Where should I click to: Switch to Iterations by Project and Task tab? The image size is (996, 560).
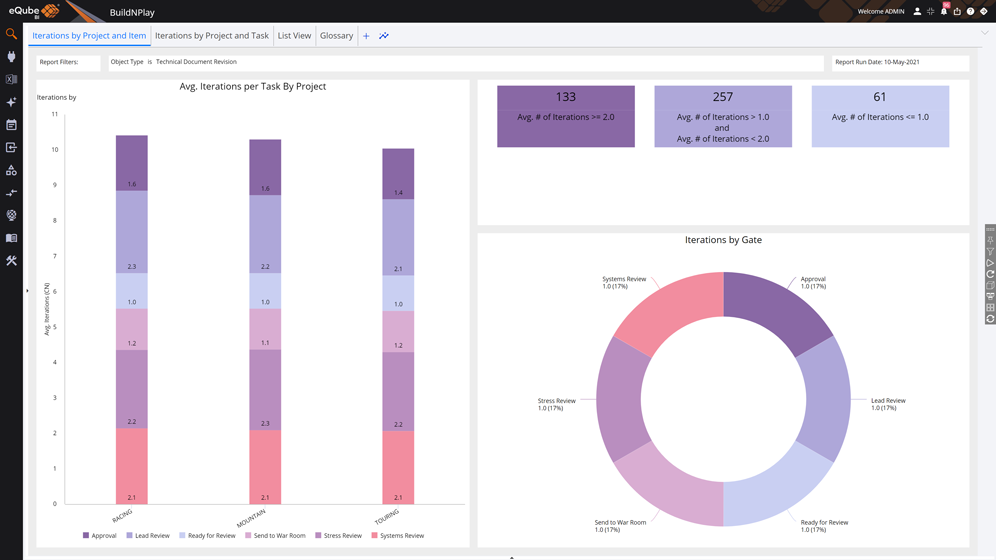tap(212, 36)
